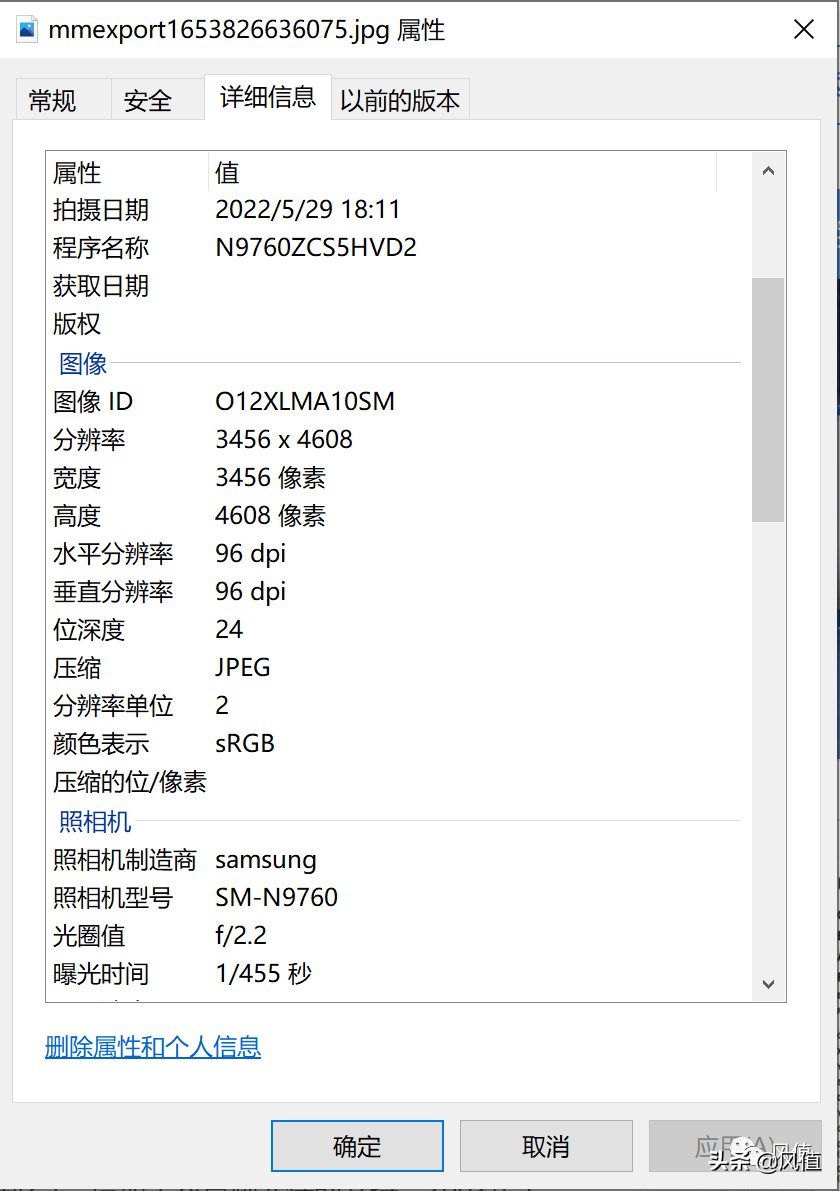Click the file icon in title bar
Screen dimensions: 840x1191
[x=27, y=30]
